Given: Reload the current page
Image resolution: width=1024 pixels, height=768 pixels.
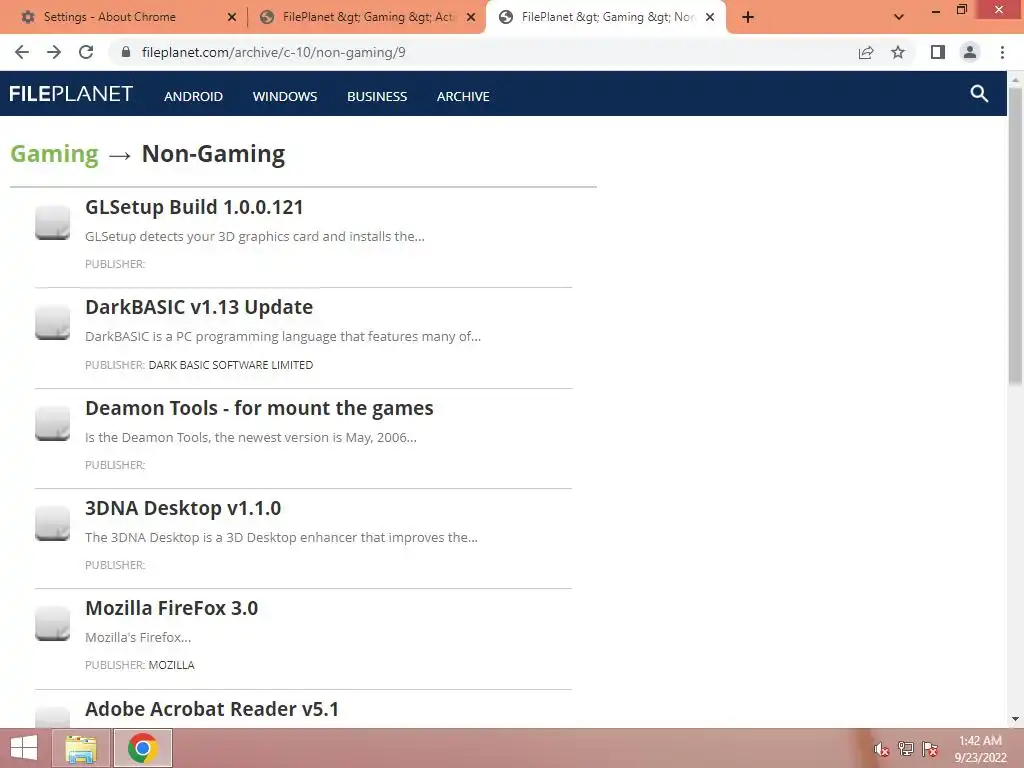Looking at the screenshot, I should point(86,52).
